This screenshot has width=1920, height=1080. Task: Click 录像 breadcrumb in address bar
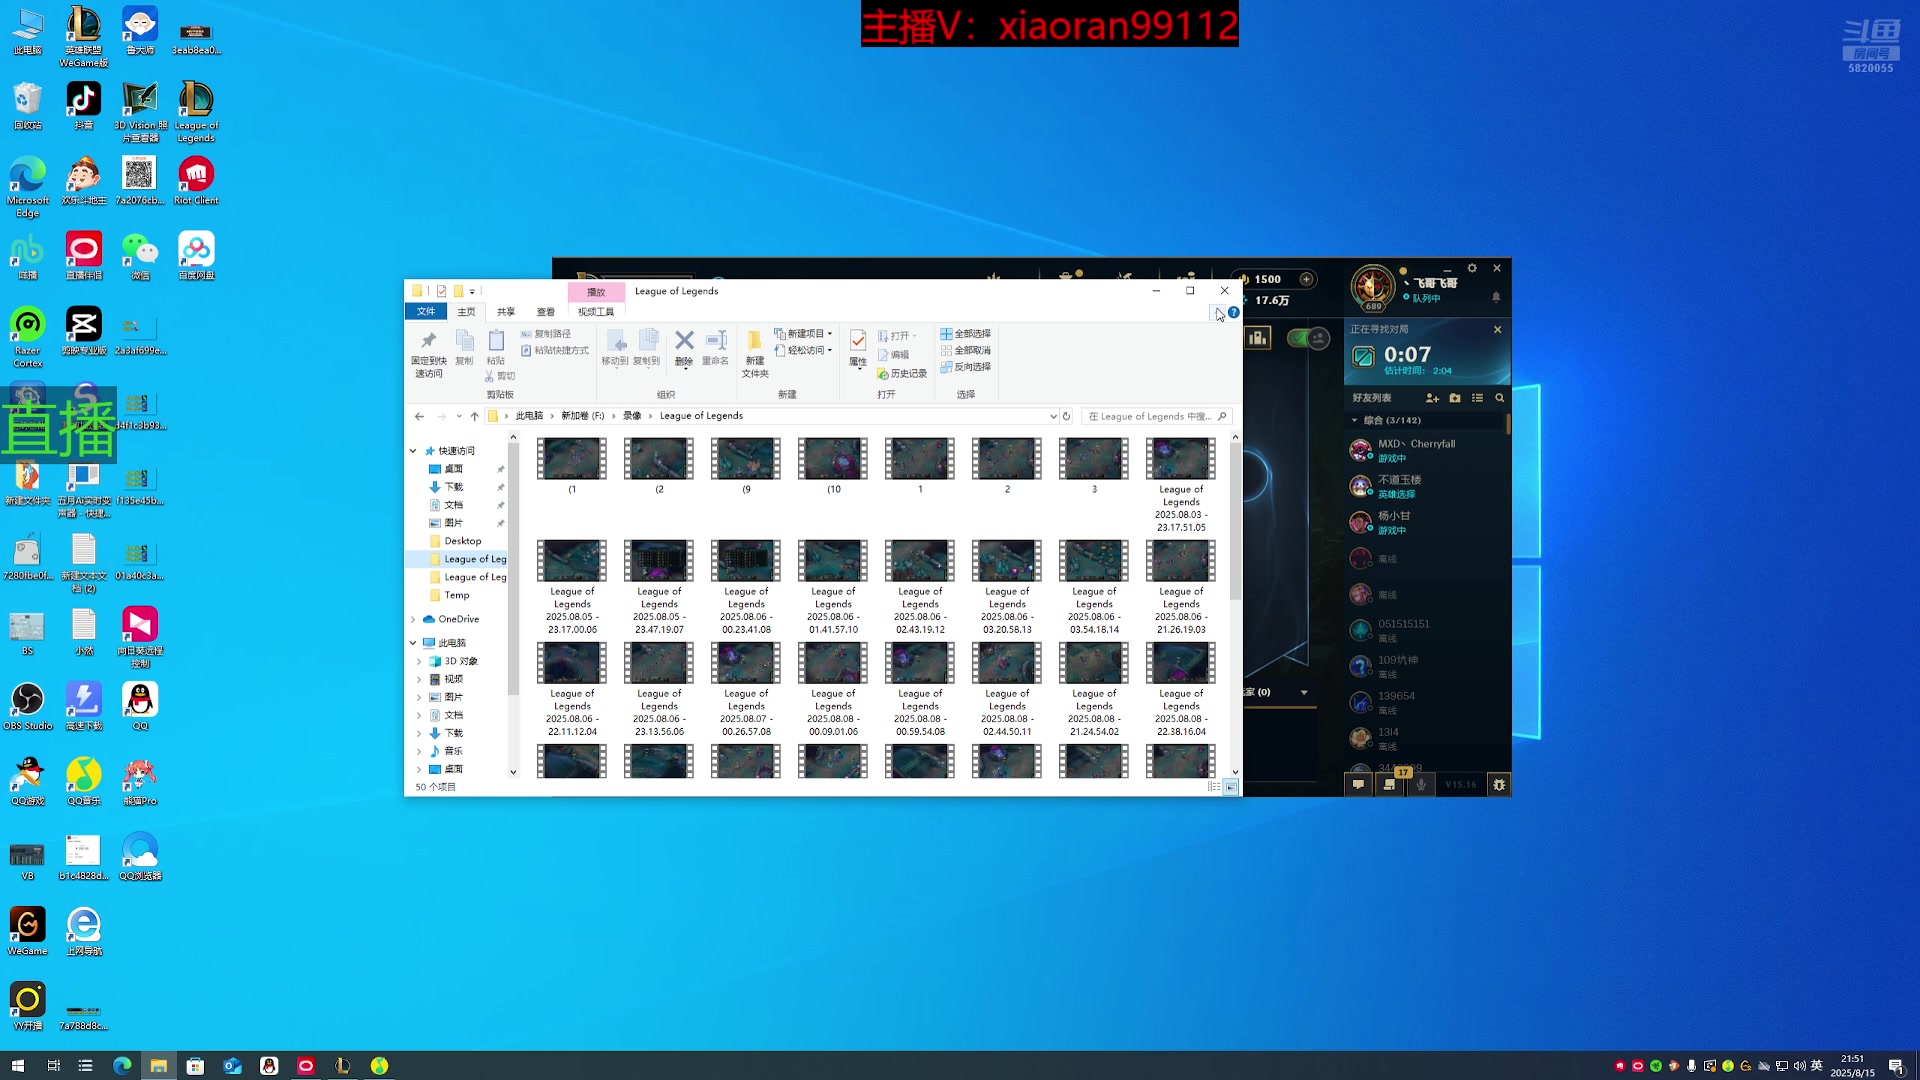632,416
